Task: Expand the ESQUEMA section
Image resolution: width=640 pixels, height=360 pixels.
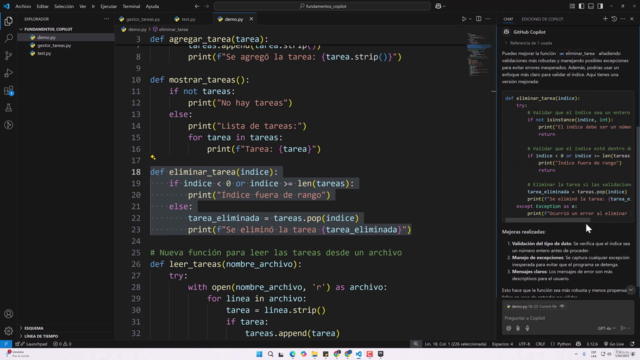Action: (33, 328)
